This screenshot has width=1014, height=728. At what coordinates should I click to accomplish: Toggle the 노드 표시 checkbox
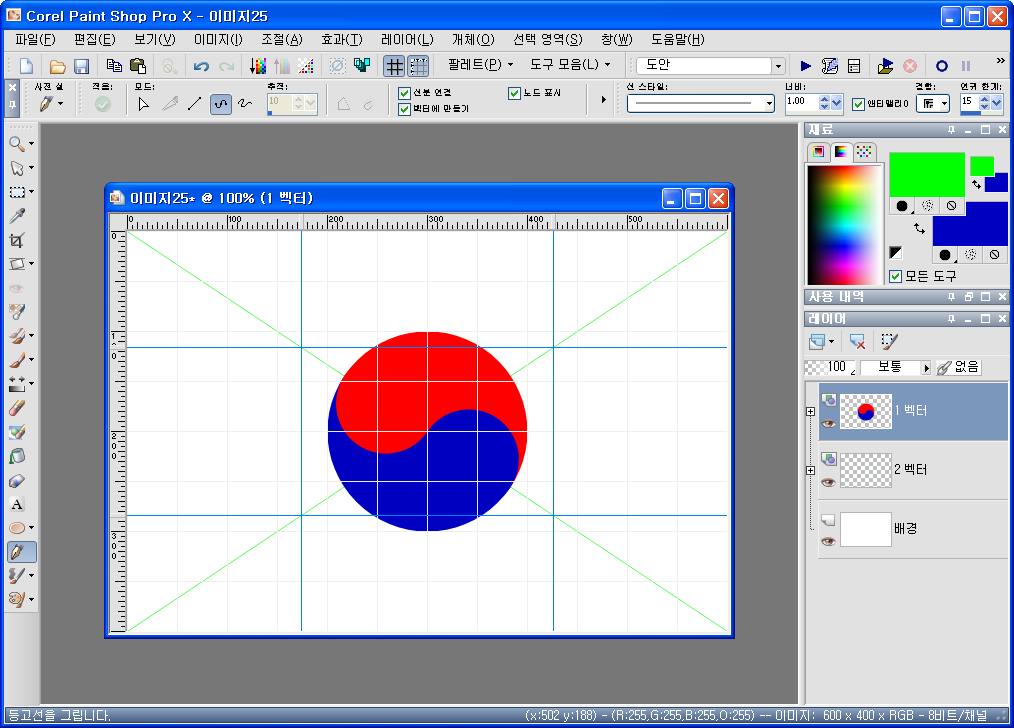tap(514, 93)
